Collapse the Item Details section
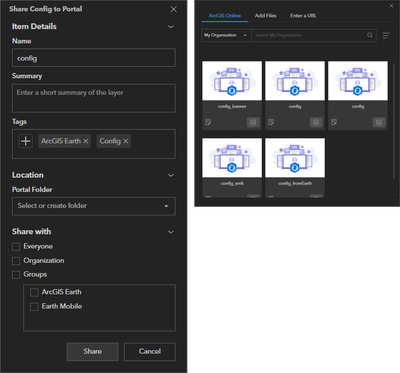400x373 pixels. click(x=171, y=27)
